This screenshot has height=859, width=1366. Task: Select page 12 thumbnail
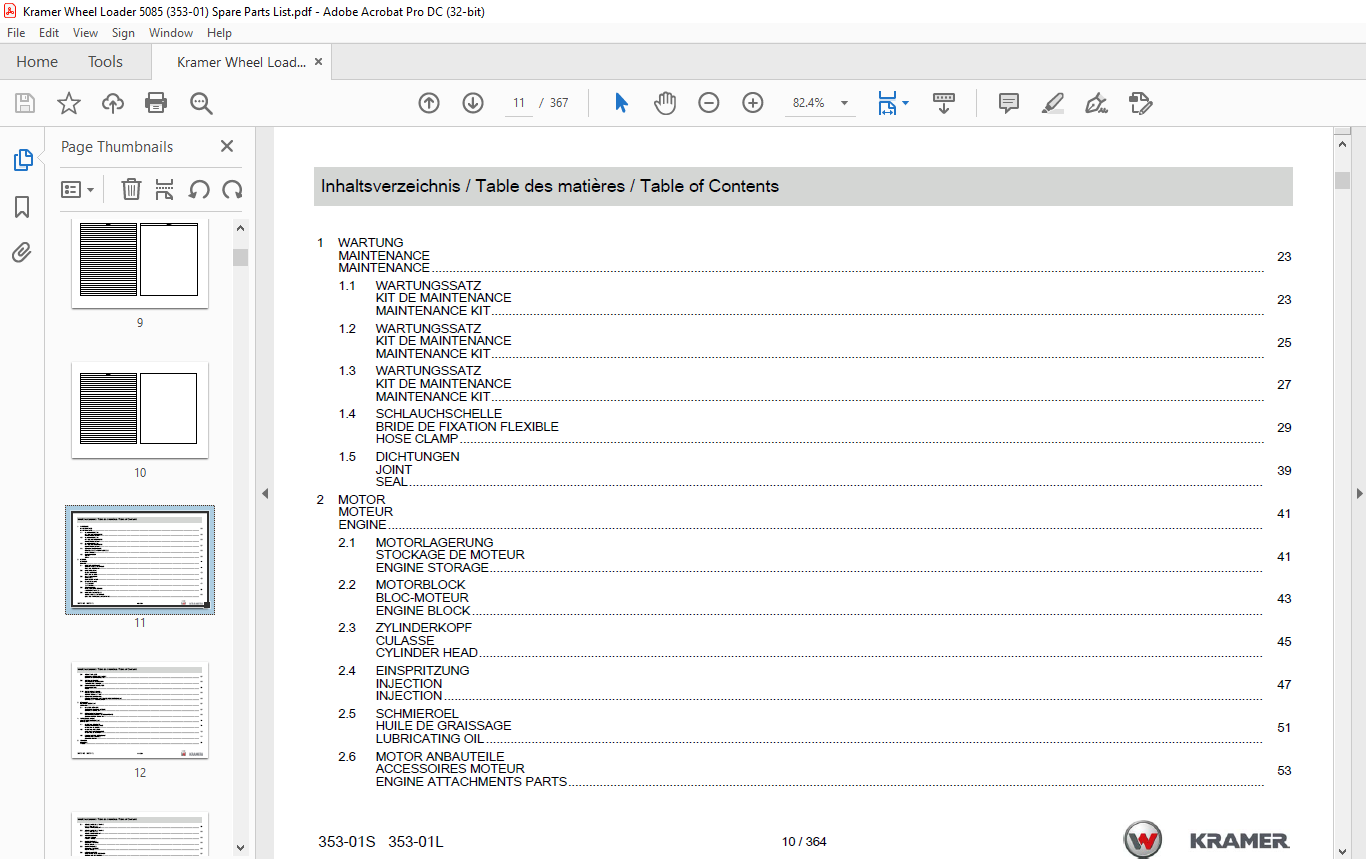tap(140, 709)
